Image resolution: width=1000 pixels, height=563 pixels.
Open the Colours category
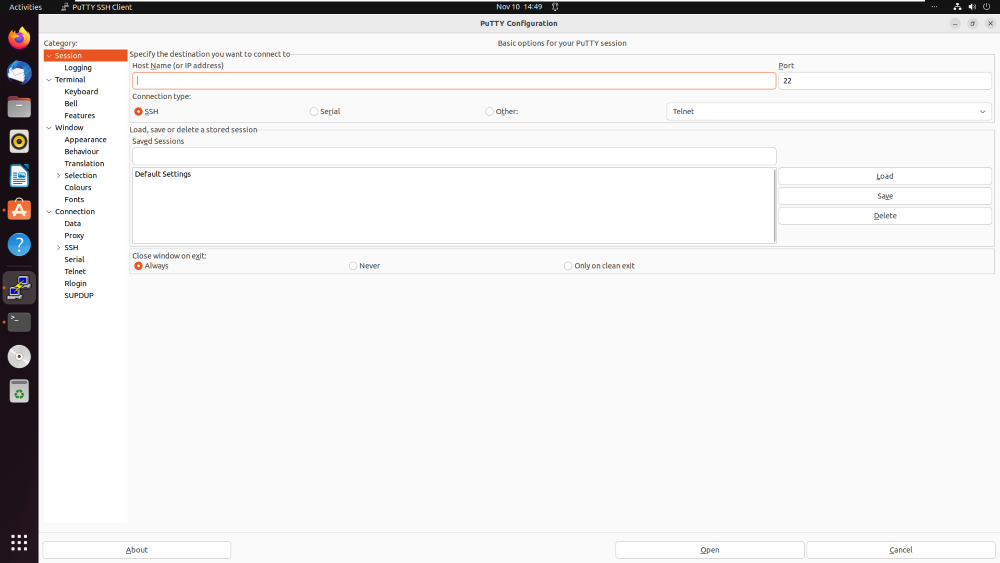(x=78, y=187)
